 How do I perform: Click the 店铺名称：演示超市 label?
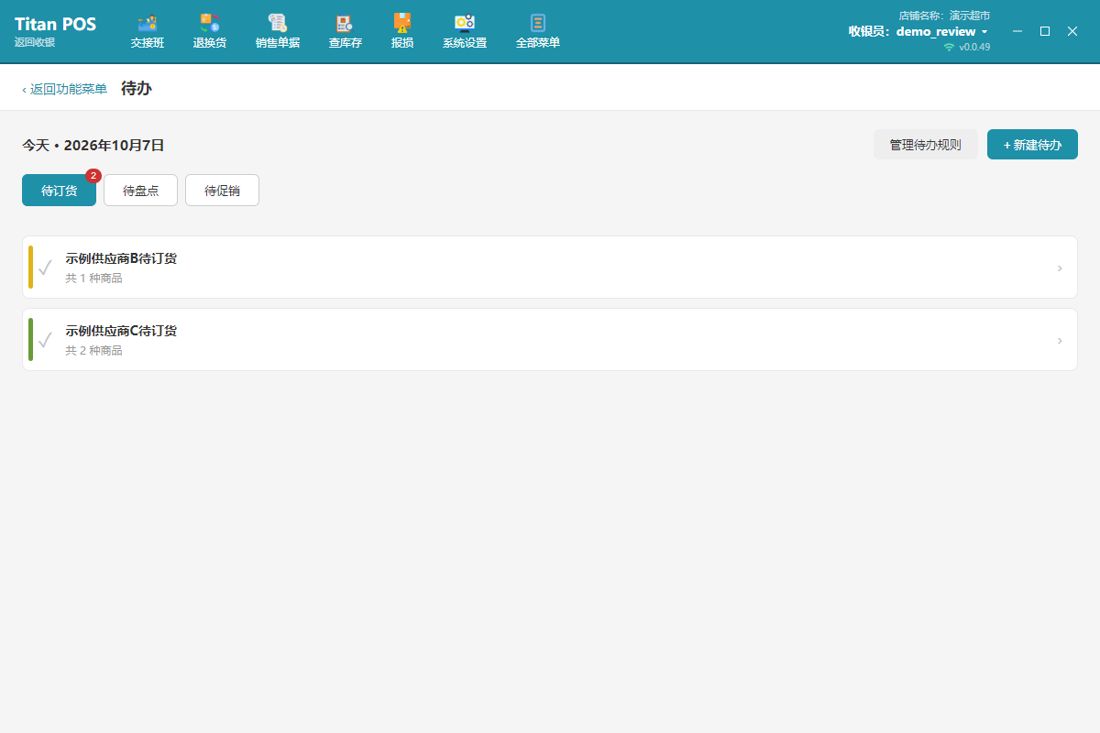point(944,15)
